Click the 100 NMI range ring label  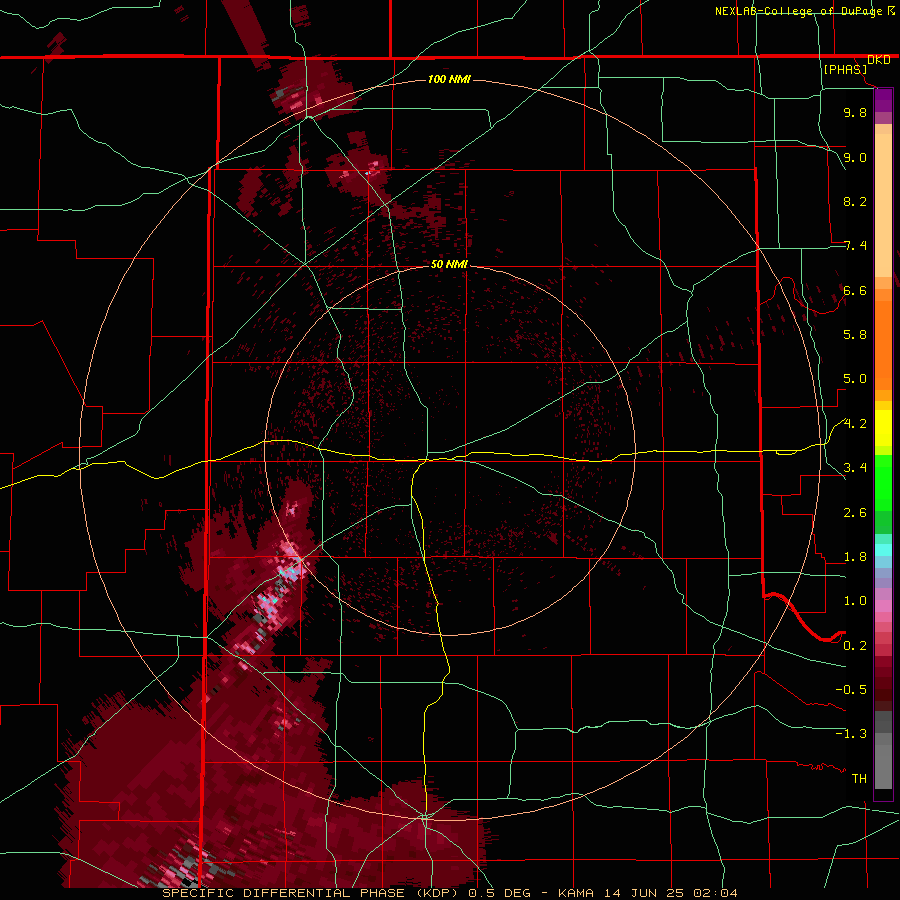click(x=449, y=79)
